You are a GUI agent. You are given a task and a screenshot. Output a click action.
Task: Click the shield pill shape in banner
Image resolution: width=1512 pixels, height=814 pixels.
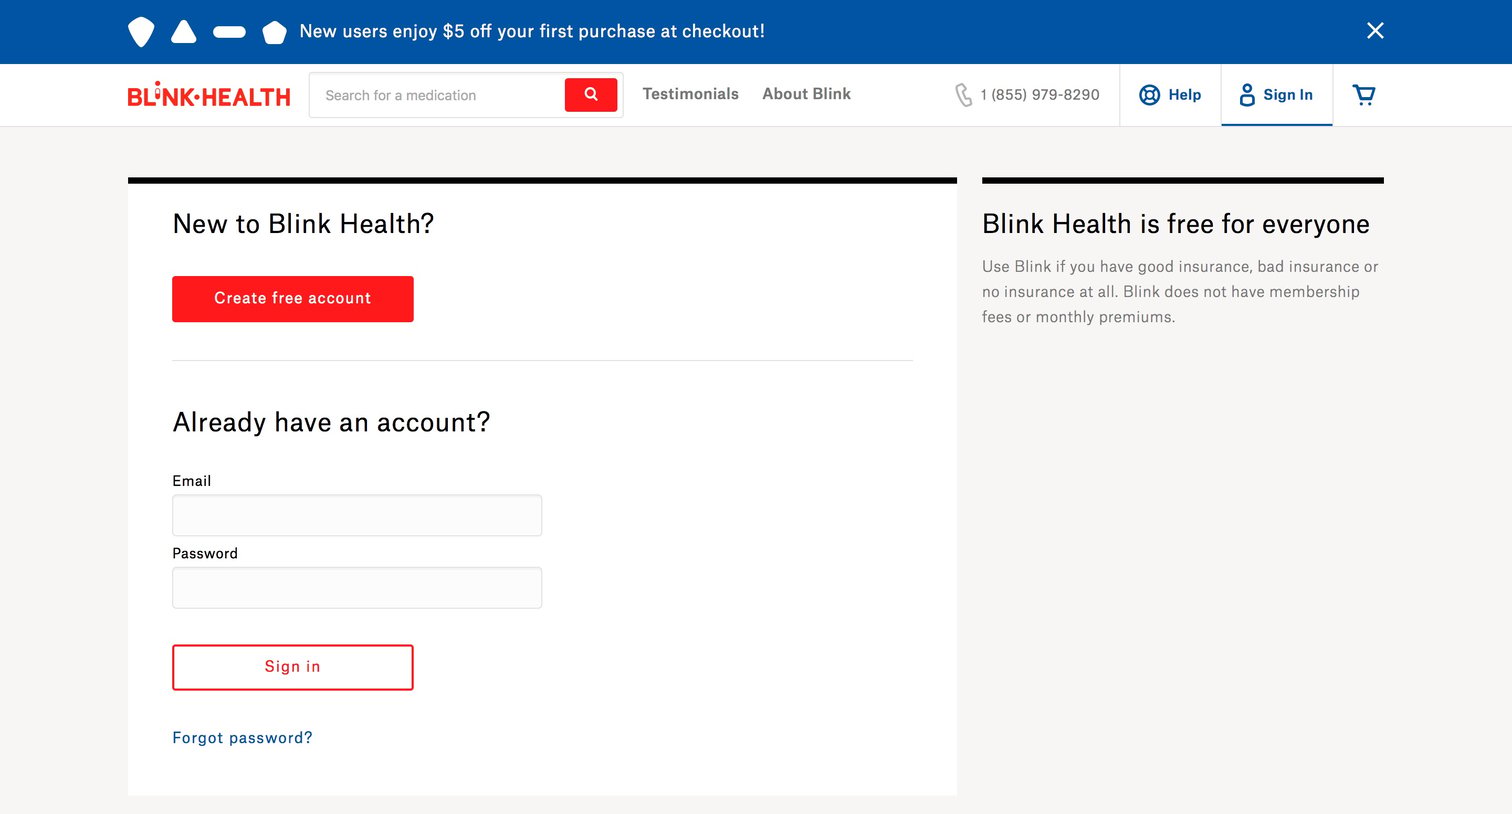click(141, 32)
